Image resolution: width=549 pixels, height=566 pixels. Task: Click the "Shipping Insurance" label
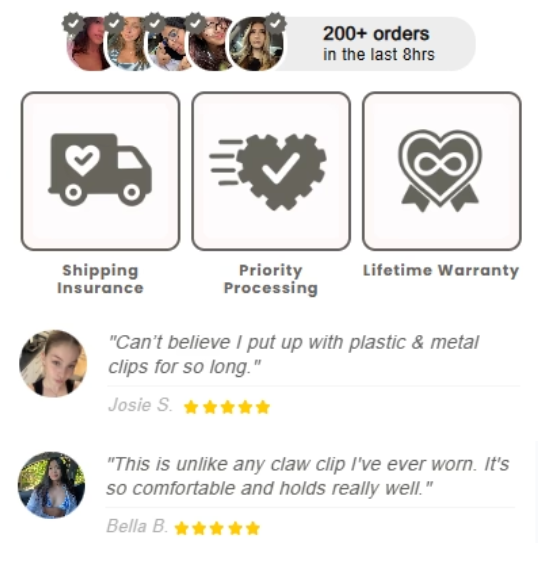[x=100, y=279]
